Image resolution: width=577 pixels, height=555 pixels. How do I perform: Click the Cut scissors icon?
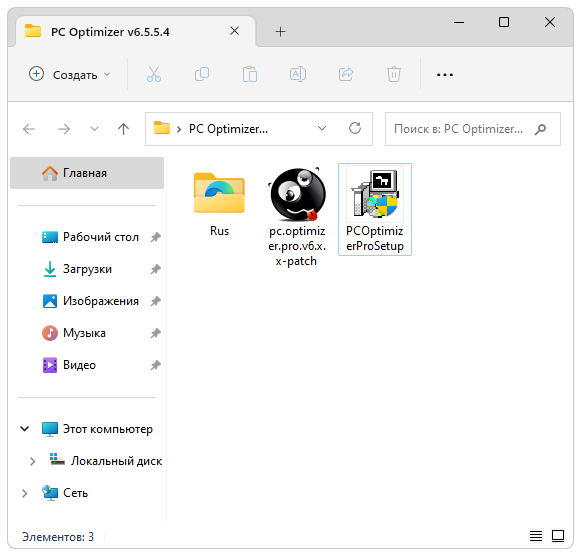coord(154,74)
